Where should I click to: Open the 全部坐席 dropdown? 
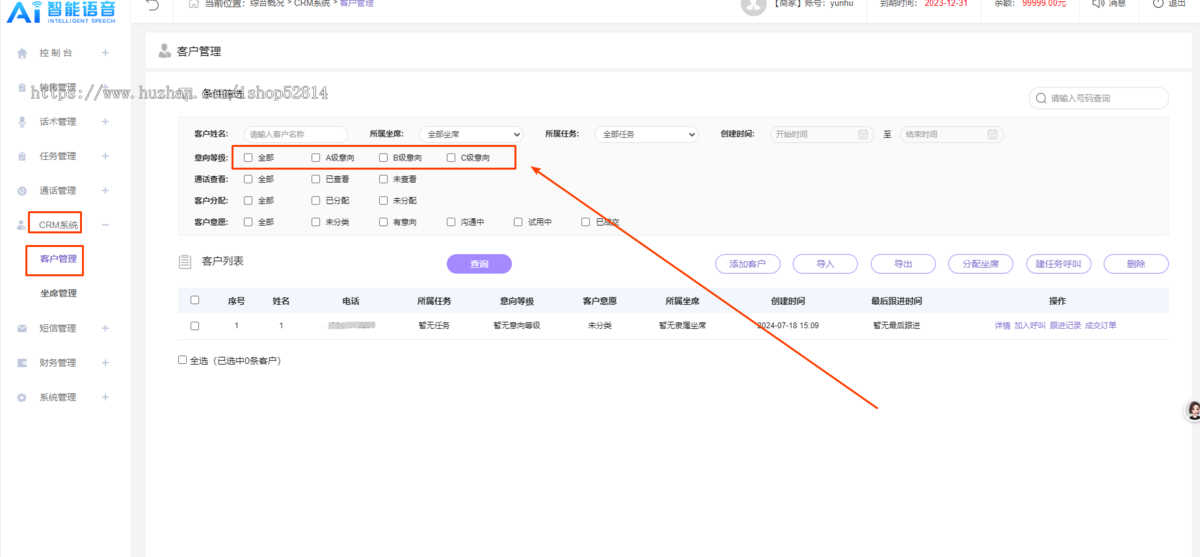pos(471,134)
